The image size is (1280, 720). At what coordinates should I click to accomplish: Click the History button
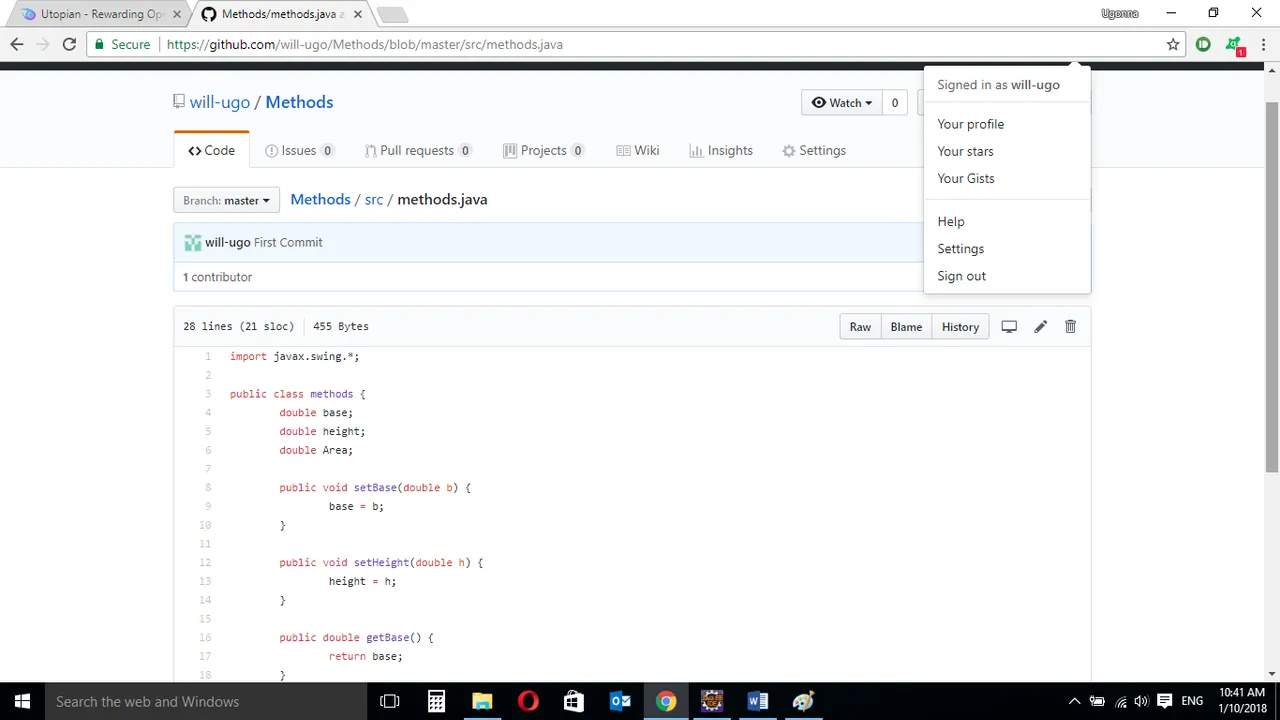tap(960, 326)
